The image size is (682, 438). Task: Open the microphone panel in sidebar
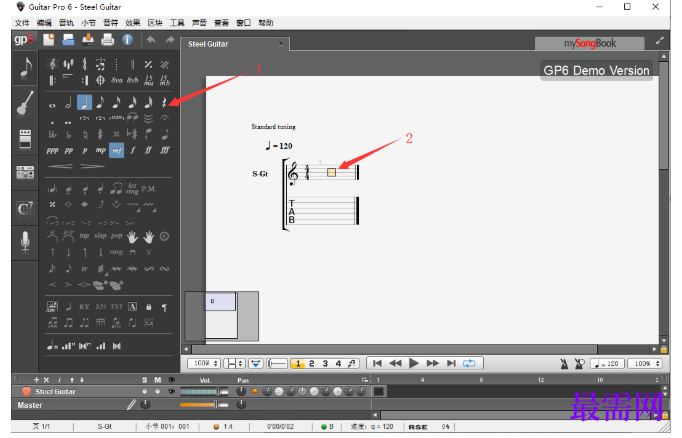(25, 242)
